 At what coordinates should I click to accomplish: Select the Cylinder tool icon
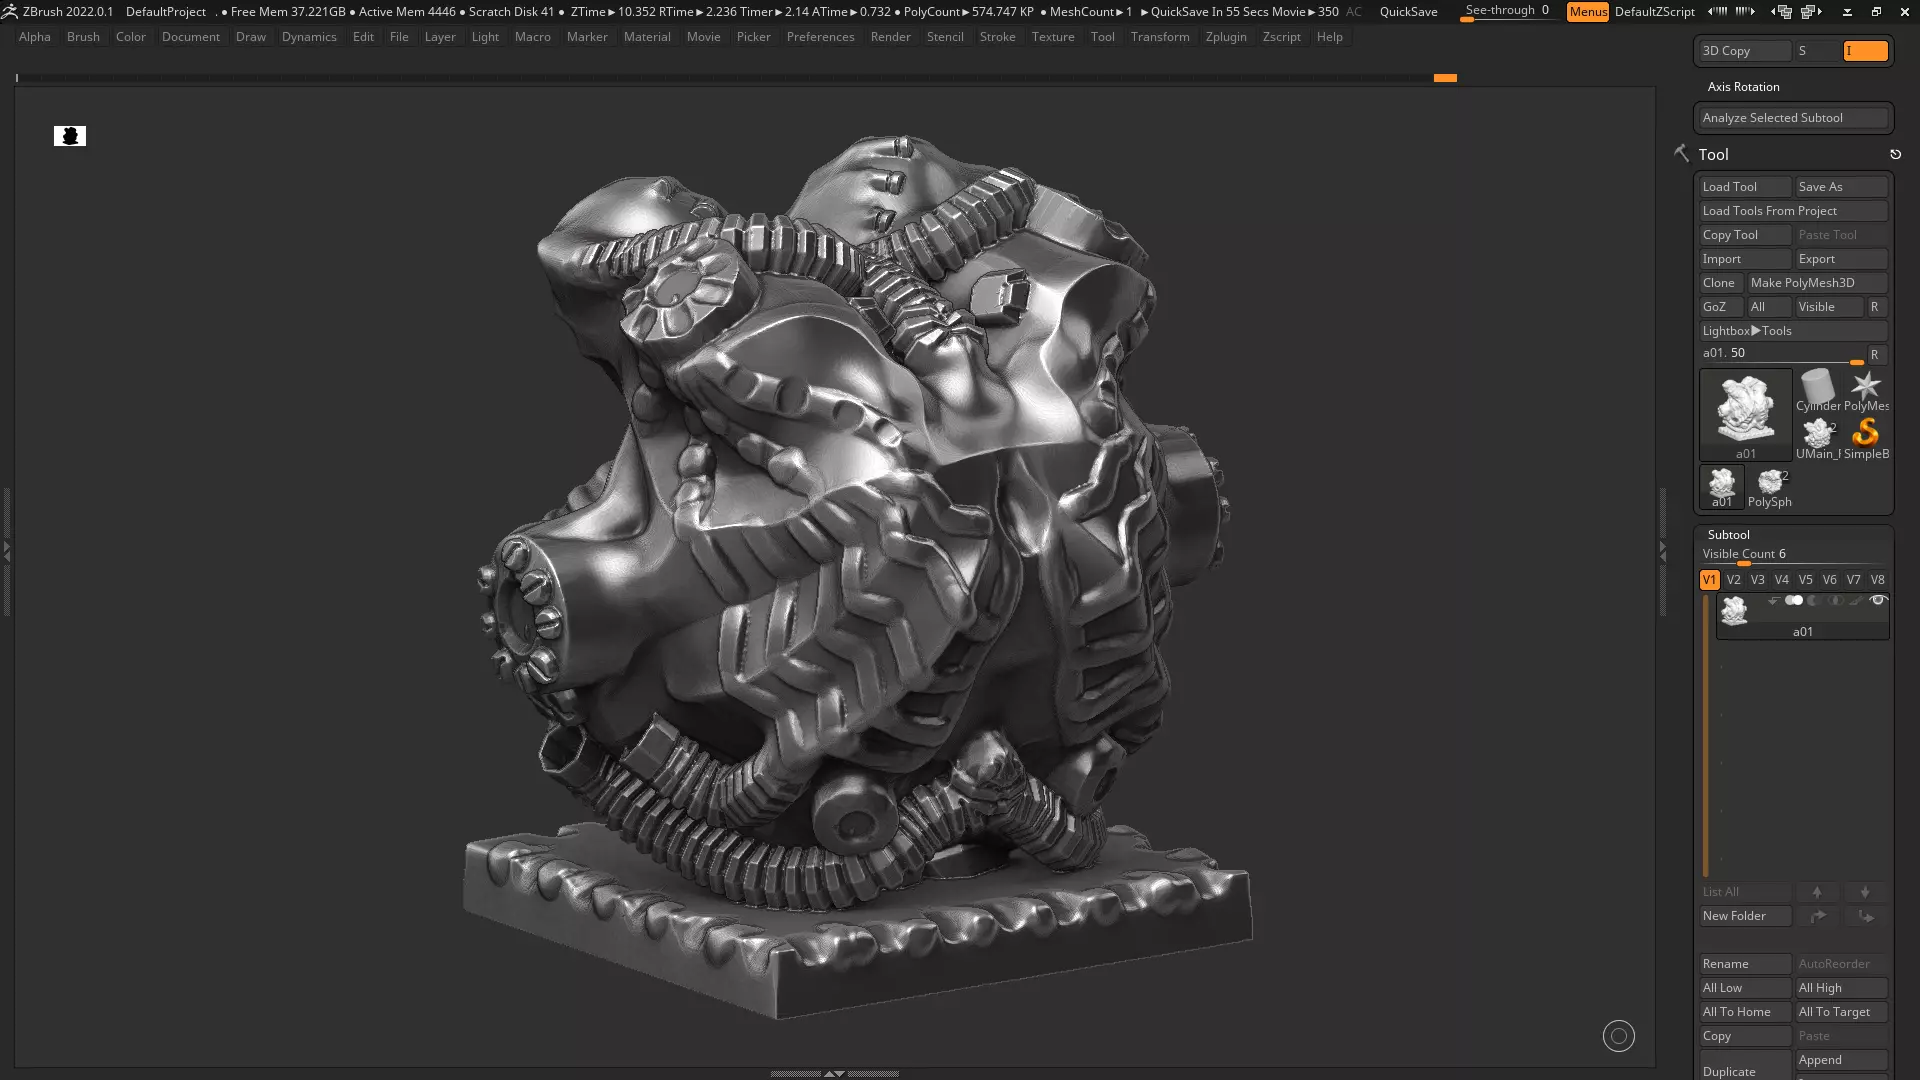(1818, 390)
